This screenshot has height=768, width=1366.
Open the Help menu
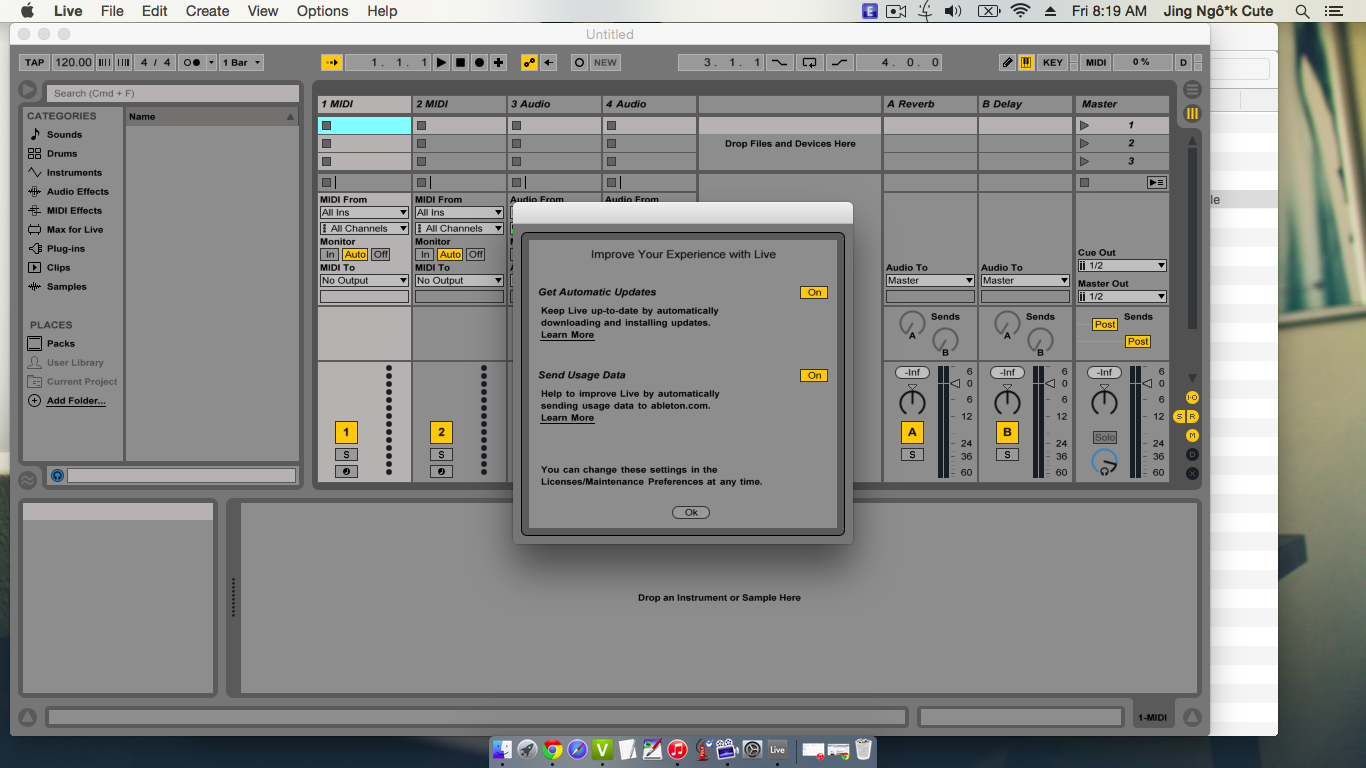(382, 11)
